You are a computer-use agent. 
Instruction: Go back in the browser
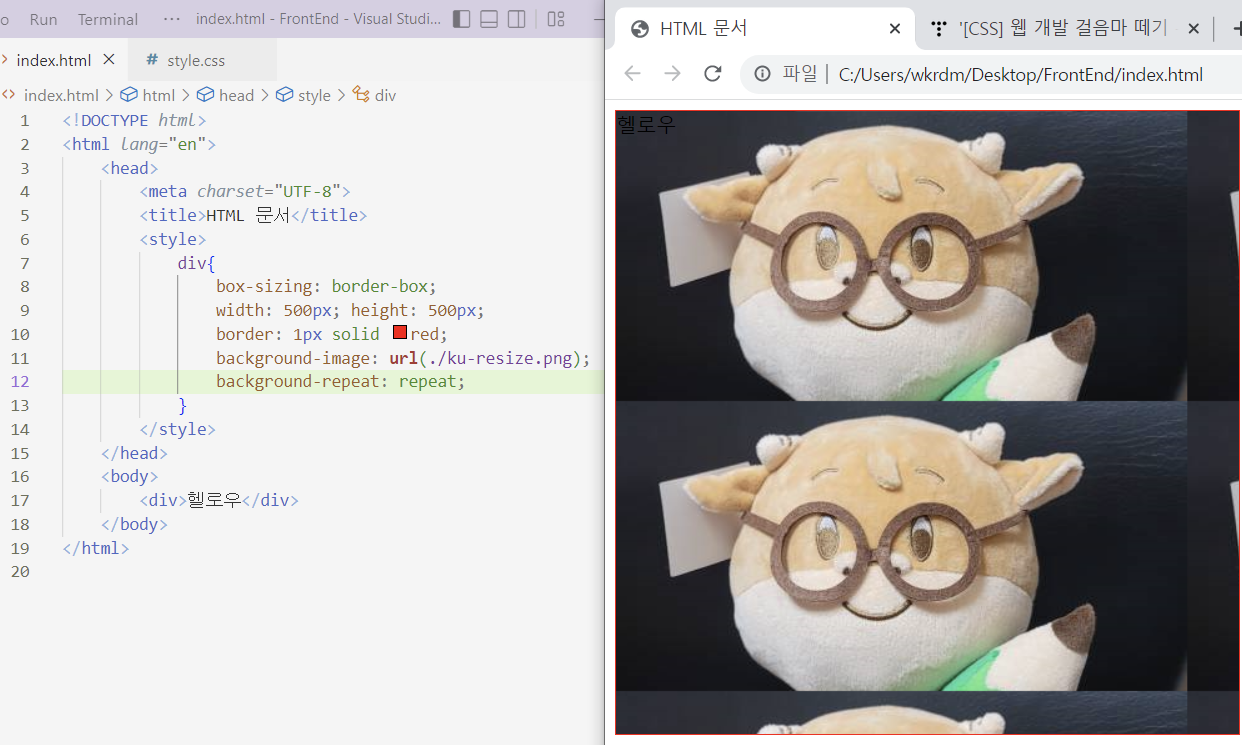point(632,74)
